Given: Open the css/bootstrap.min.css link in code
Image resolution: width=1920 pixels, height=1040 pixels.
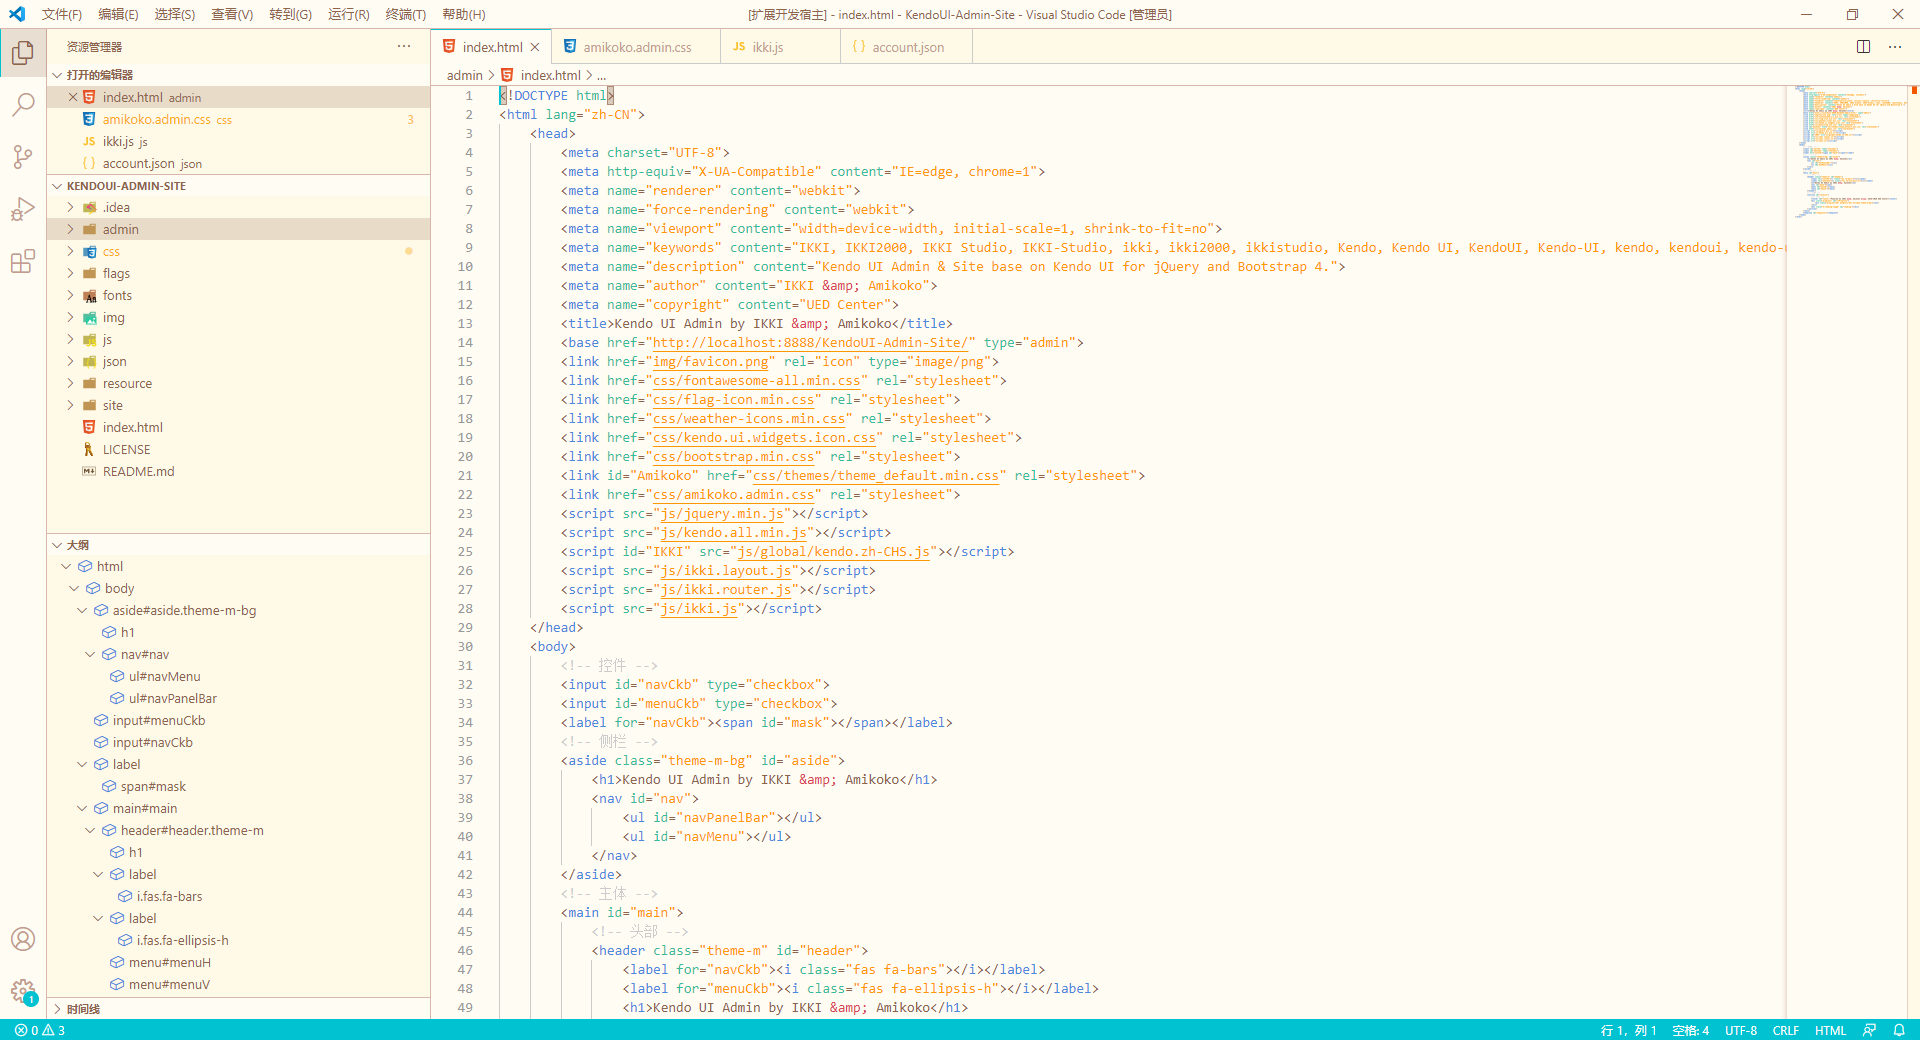Looking at the screenshot, I should (734, 457).
